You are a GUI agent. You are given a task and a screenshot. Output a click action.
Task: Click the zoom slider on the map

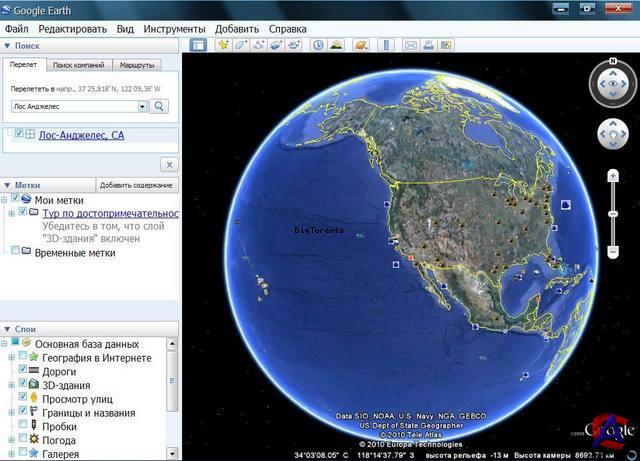pos(612,214)
